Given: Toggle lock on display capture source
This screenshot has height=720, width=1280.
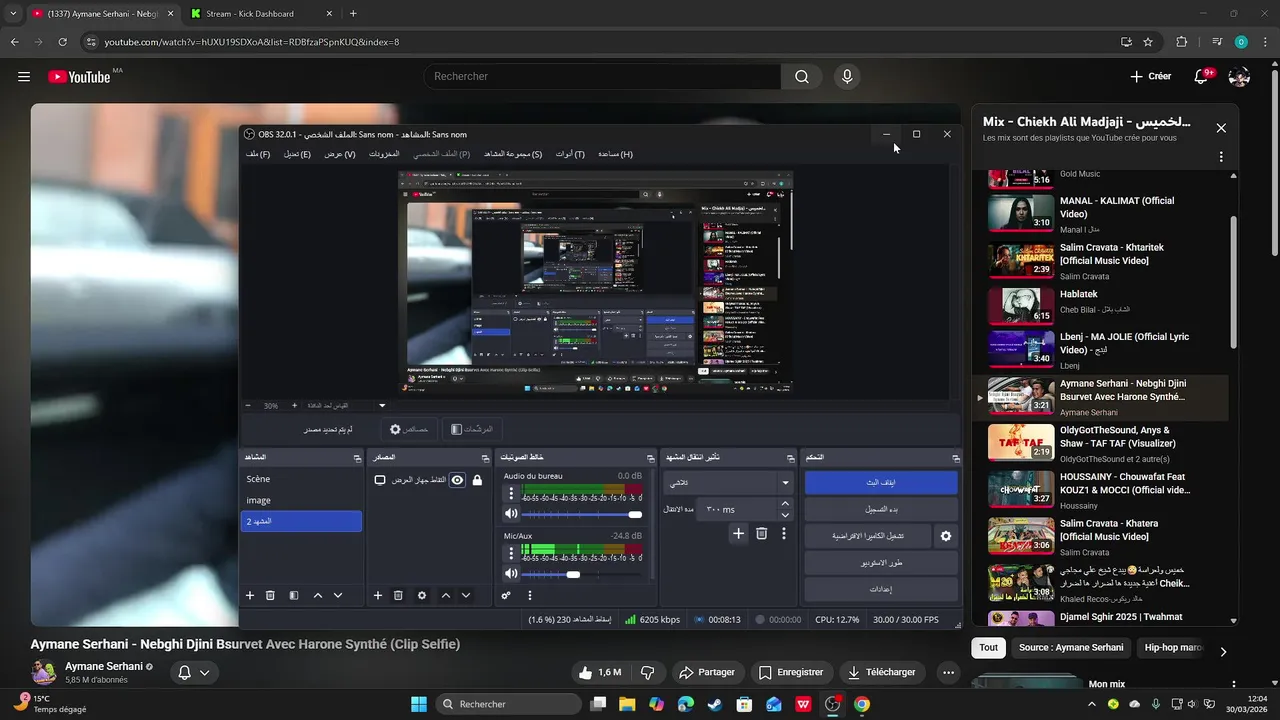Looking at the screenshot, I should pyautogui.click(x=477, y=480).
